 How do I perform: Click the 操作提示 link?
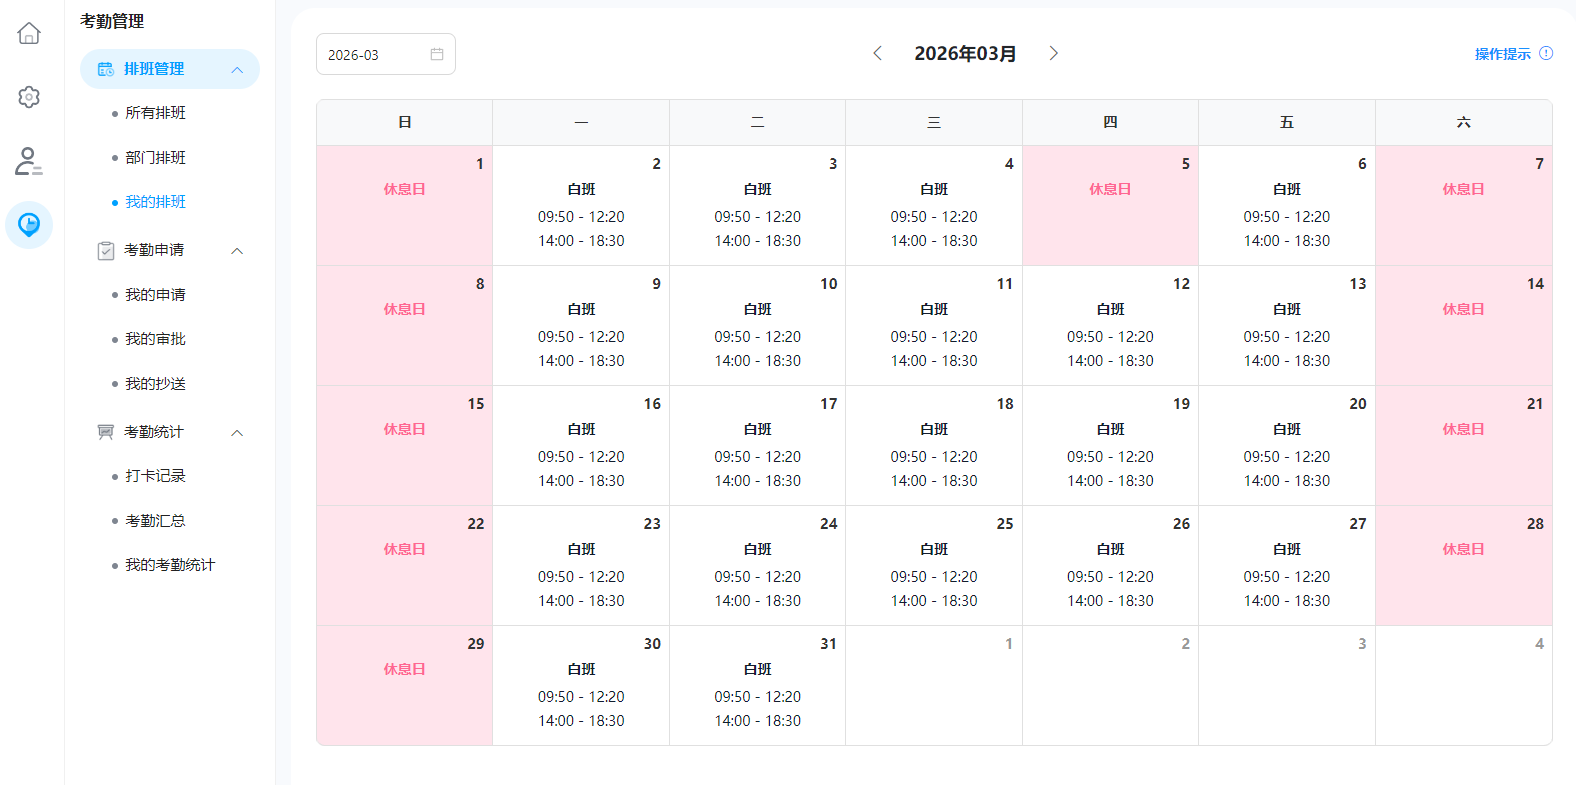coord(1502,54)
